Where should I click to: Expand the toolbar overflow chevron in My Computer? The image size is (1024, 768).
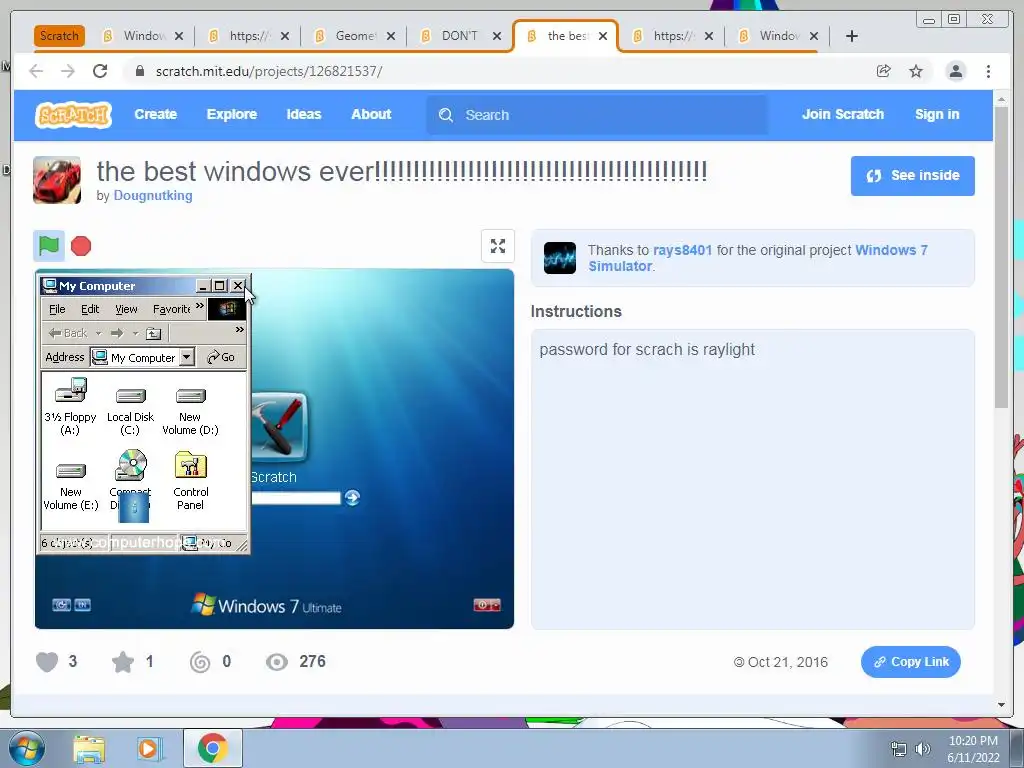240,330
